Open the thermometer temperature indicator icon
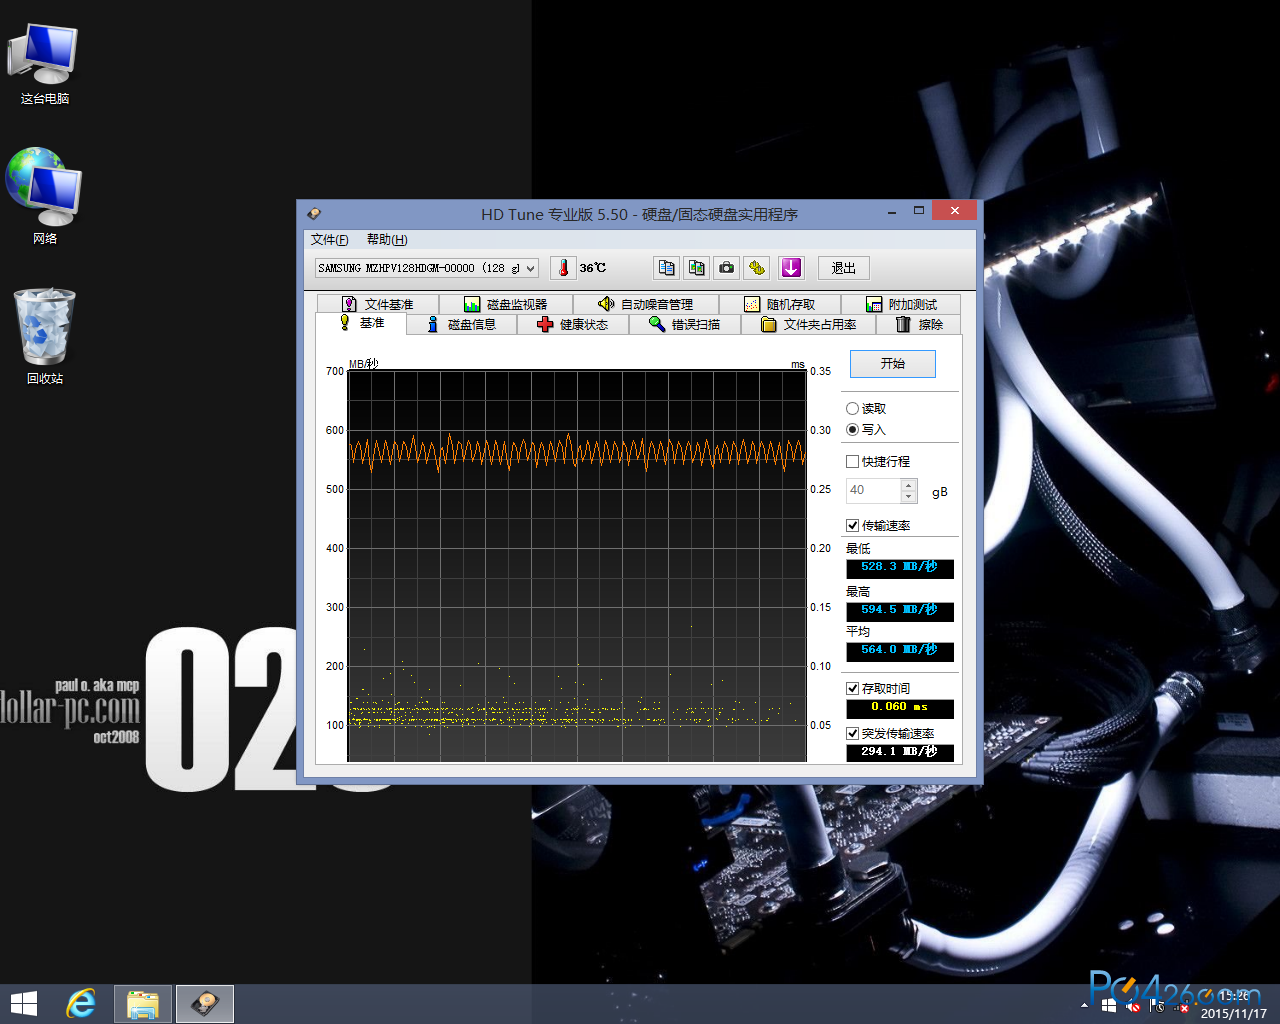 point(563,268)
